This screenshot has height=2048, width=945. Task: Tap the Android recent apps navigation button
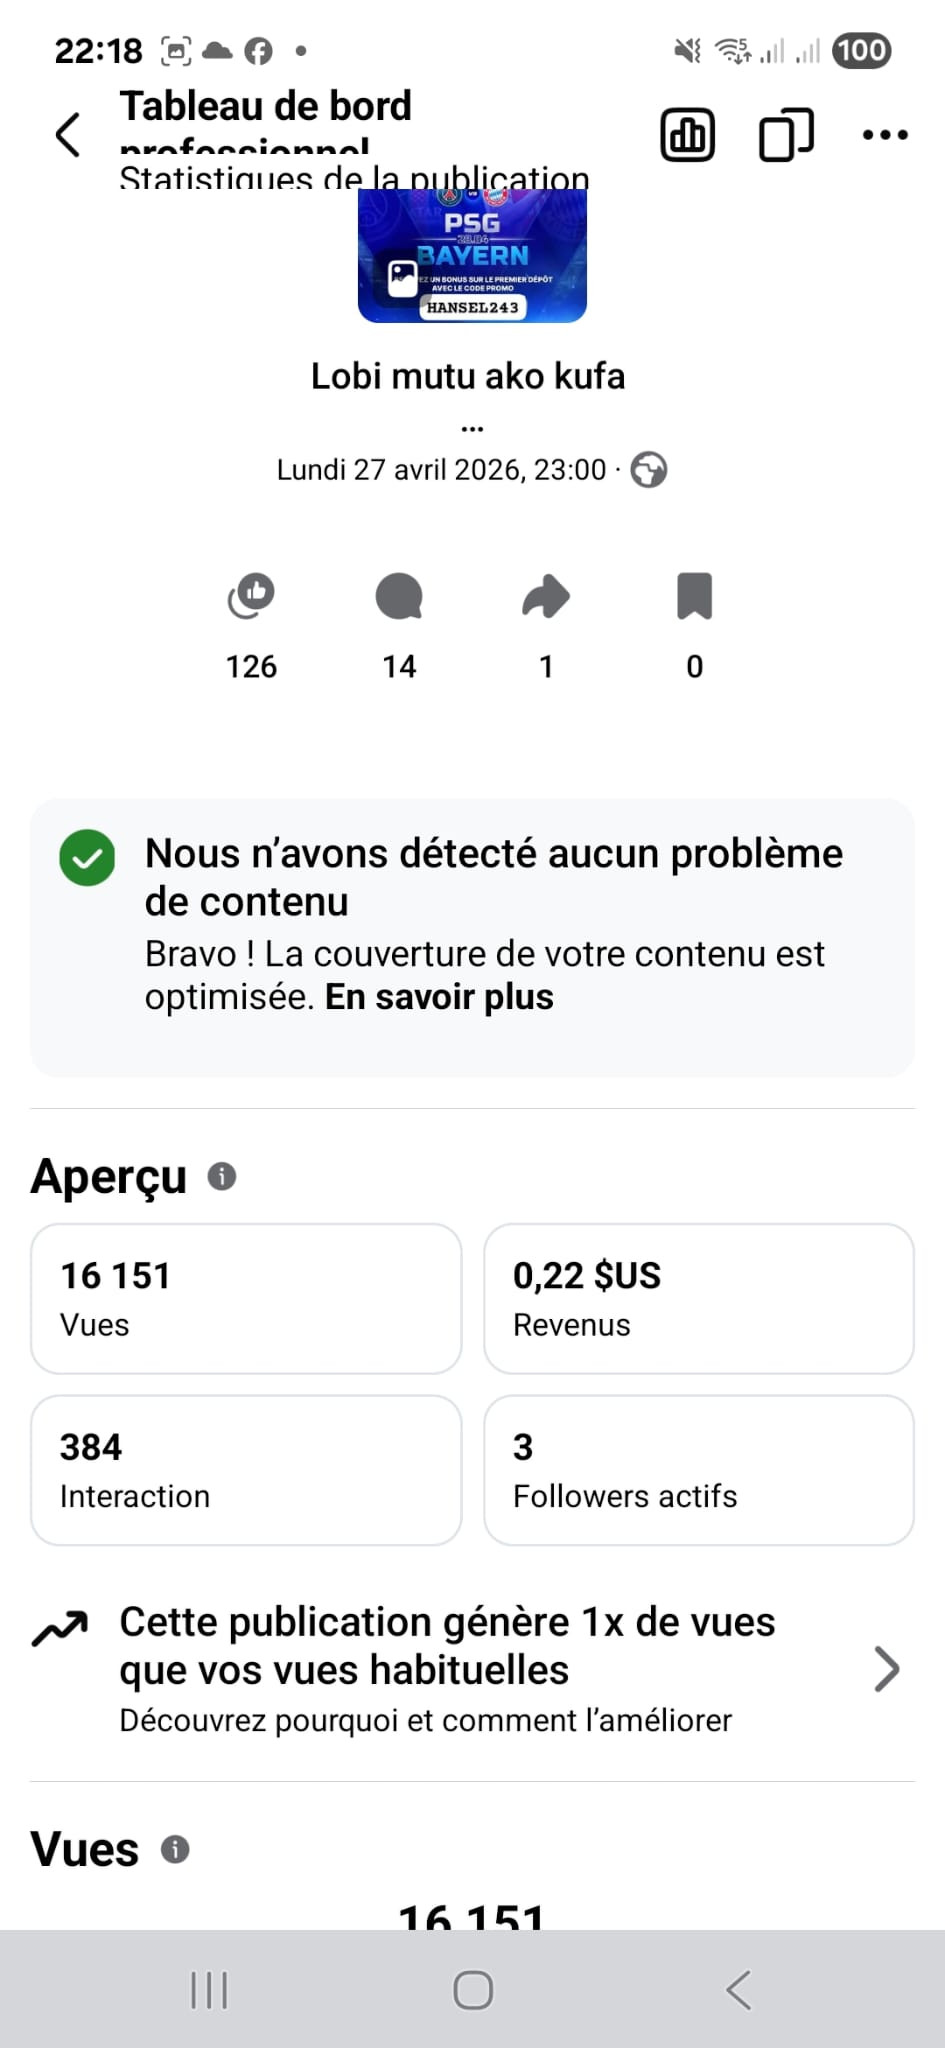click(x=209, y=1990)
